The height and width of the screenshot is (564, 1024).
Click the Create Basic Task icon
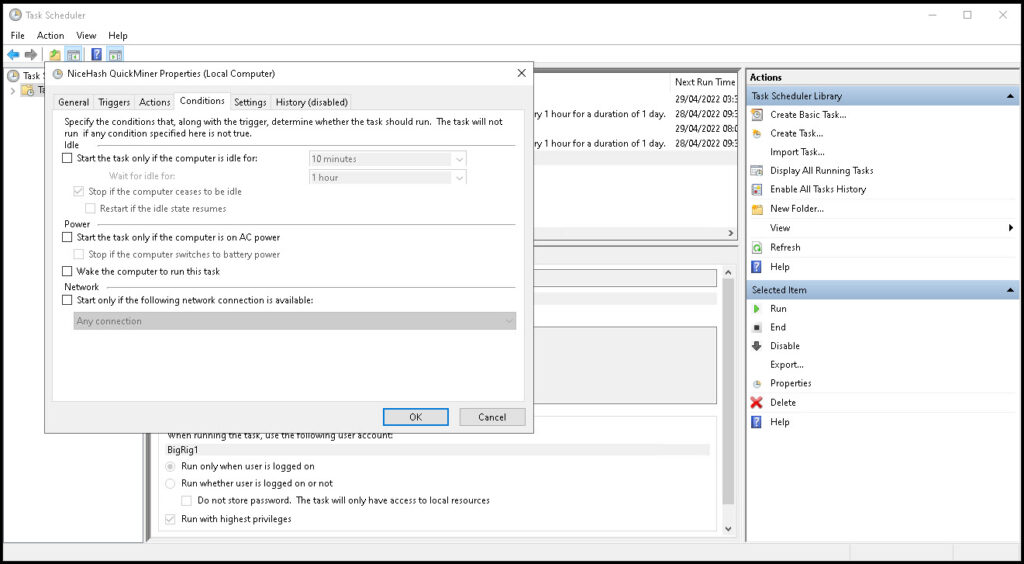click(x=757, y=114)
